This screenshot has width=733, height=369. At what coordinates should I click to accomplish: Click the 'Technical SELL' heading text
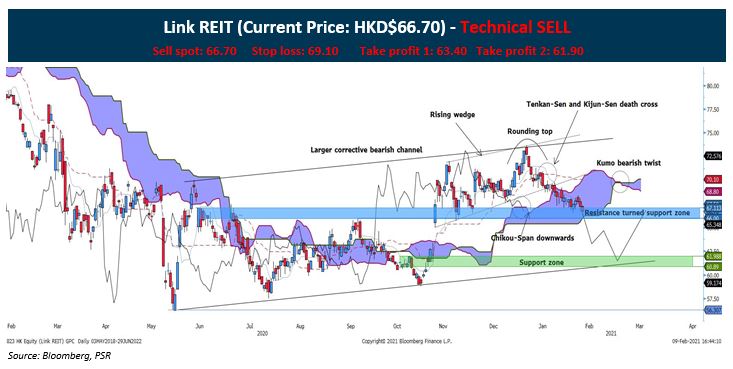(515, 28)
